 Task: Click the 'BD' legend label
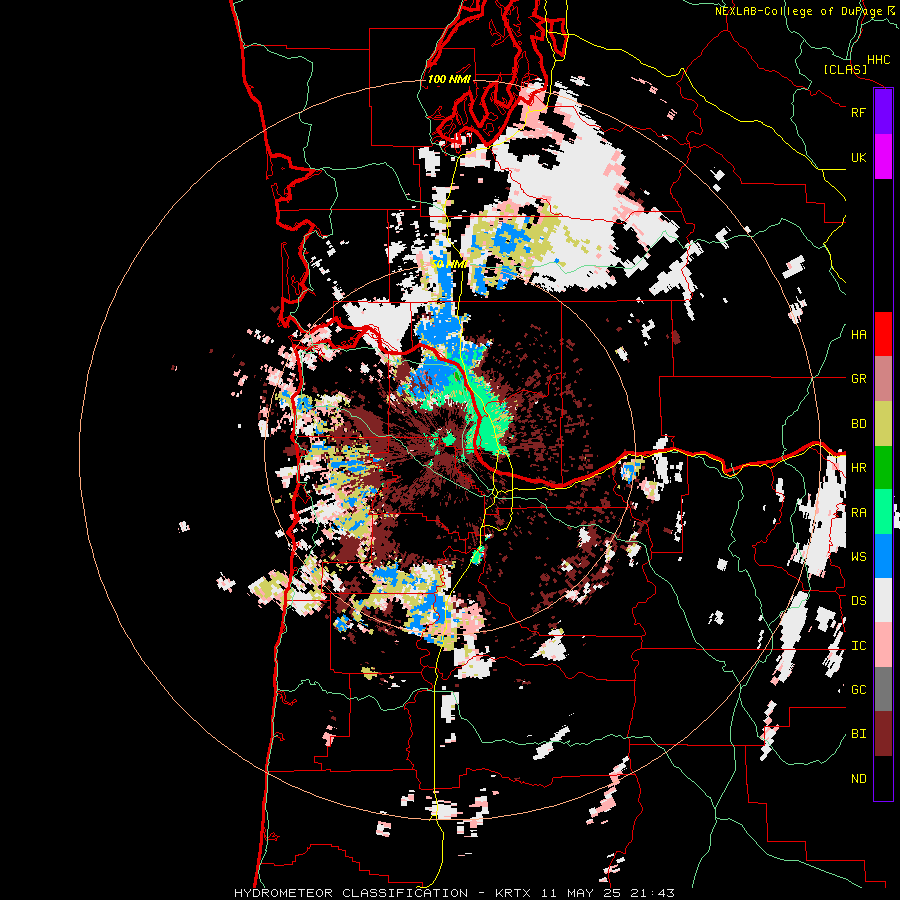858,424
